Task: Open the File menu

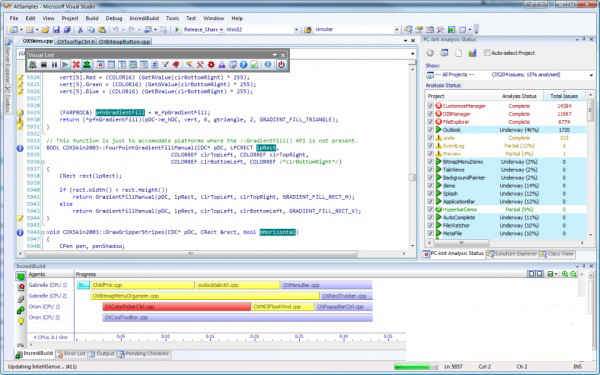Action: [x=14, y=18]
